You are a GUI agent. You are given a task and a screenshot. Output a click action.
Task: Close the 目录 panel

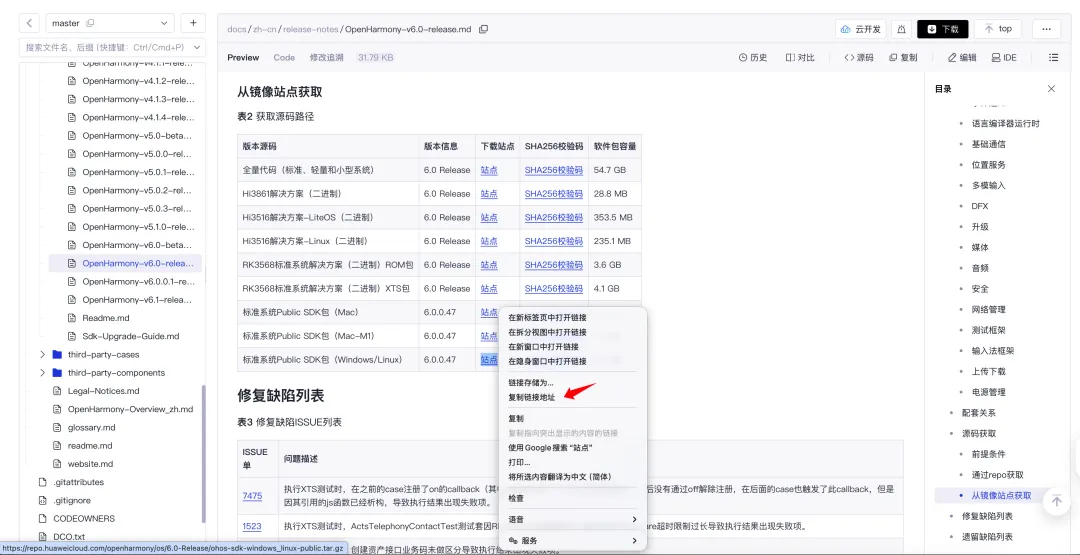[1051, 89]
